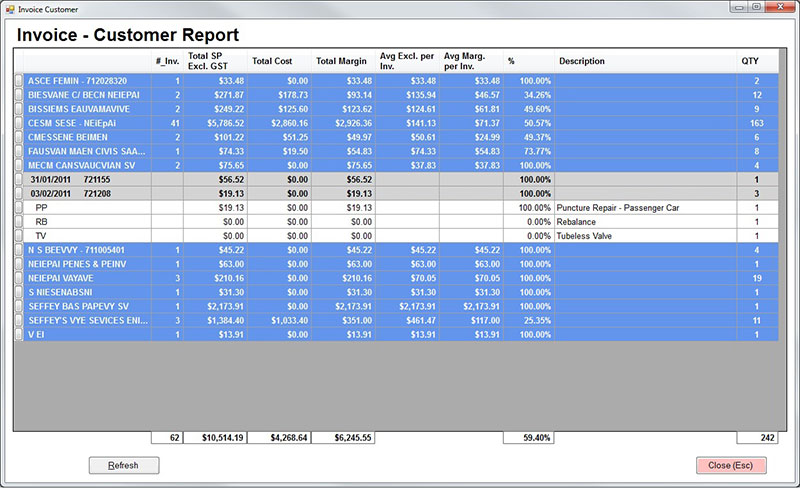Click the % column header
Viewport: 800px width, 492px height.
529,61
